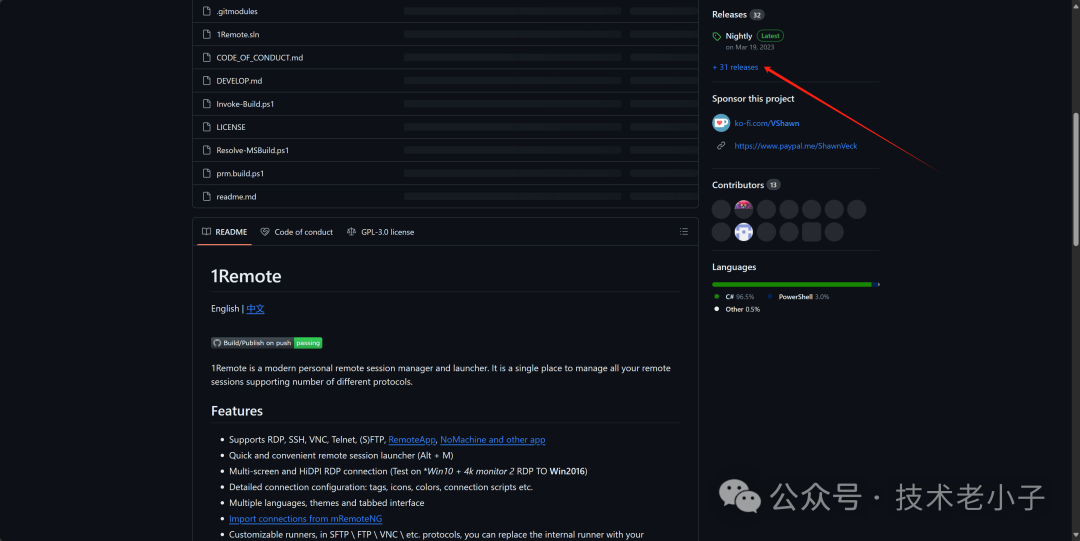This screenshot has width=1080, height=541.
Task: Click file icon beside Invoke-Build.ps1
Action: tap(207, 104)
